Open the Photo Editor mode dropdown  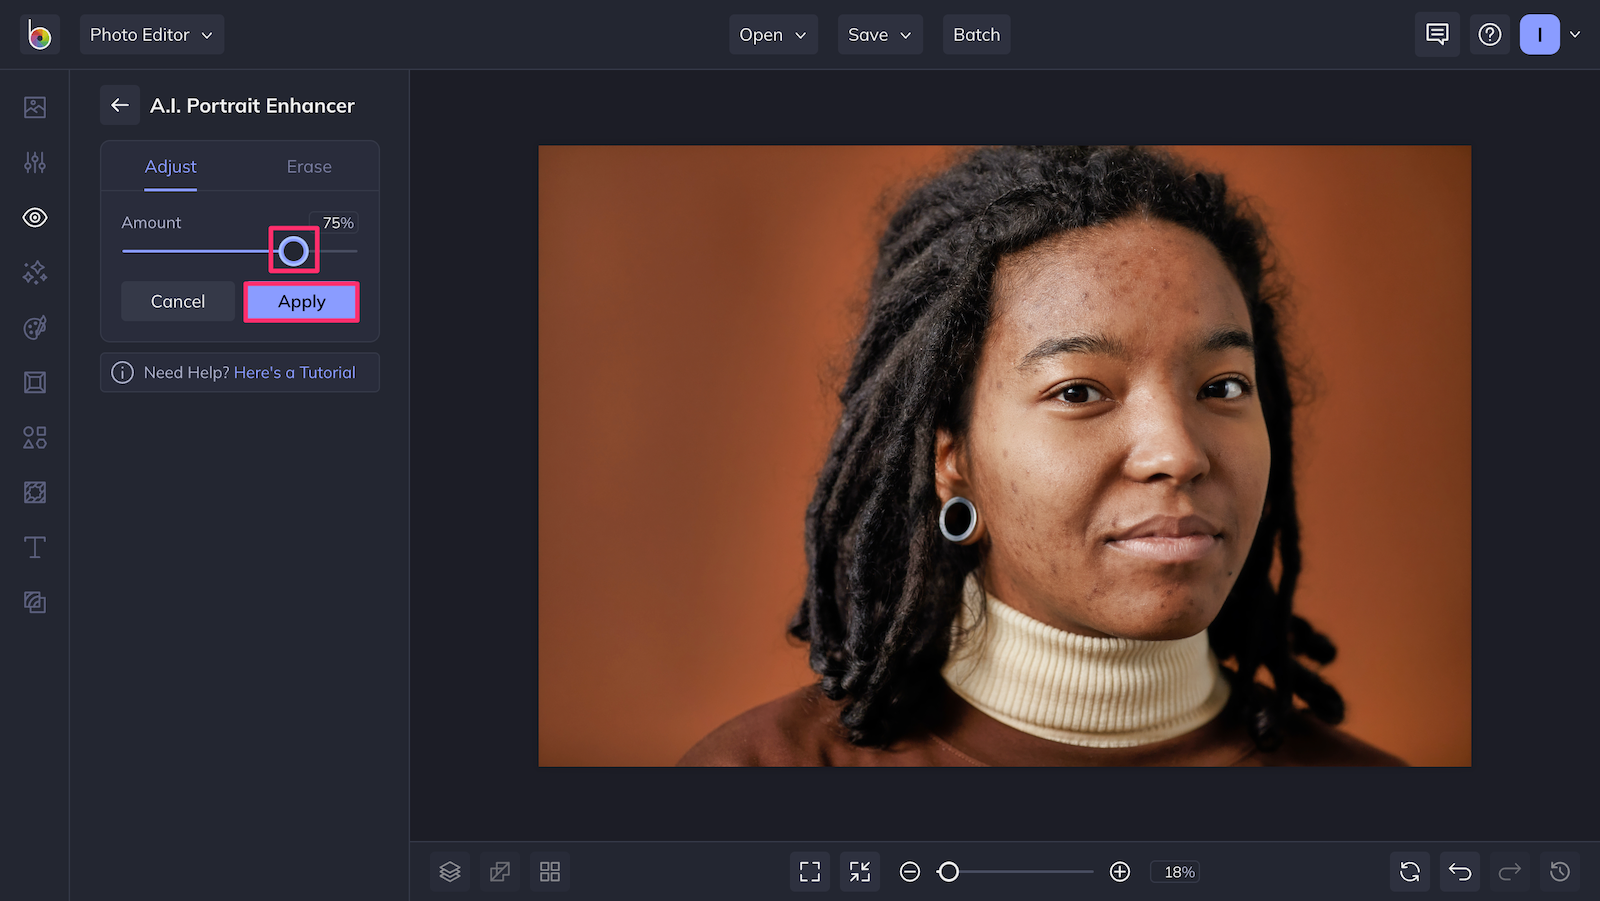pos(151,33)
